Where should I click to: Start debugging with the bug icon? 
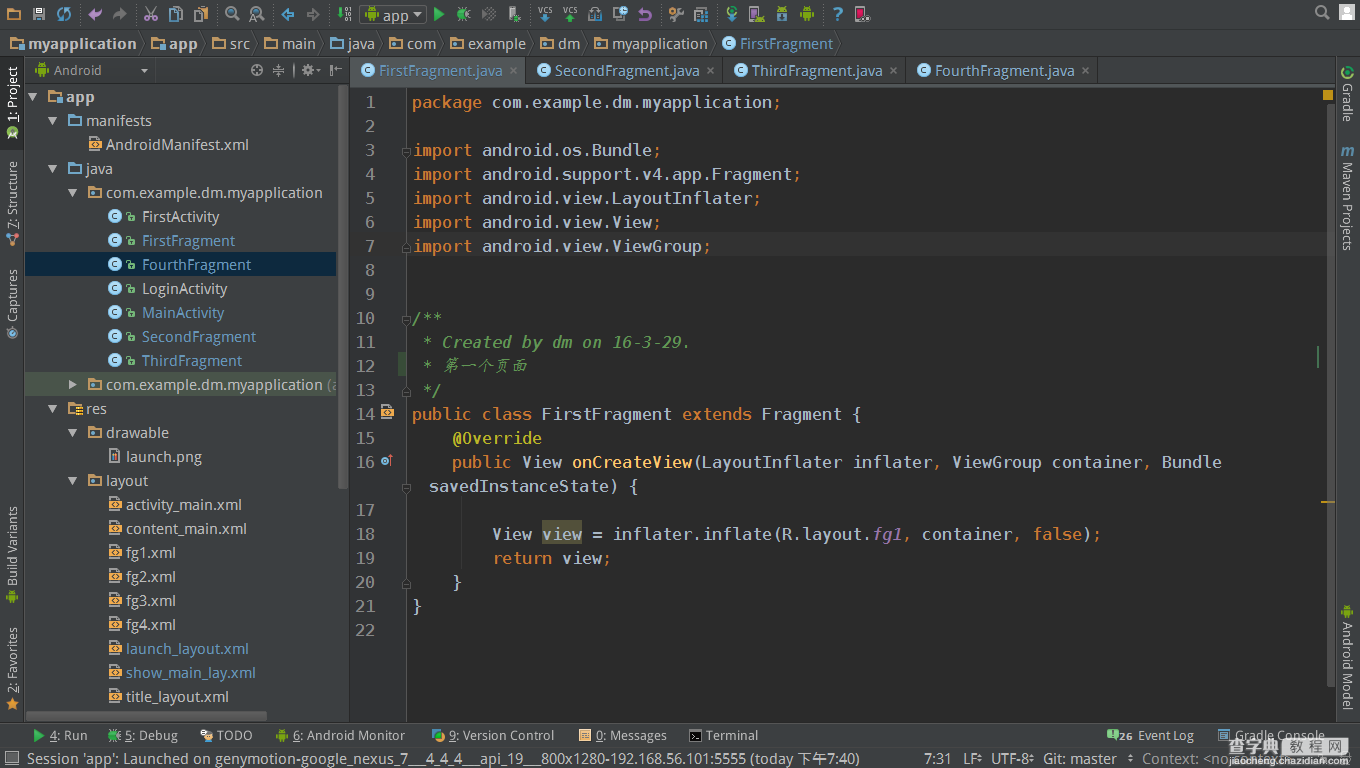point(464,14)
